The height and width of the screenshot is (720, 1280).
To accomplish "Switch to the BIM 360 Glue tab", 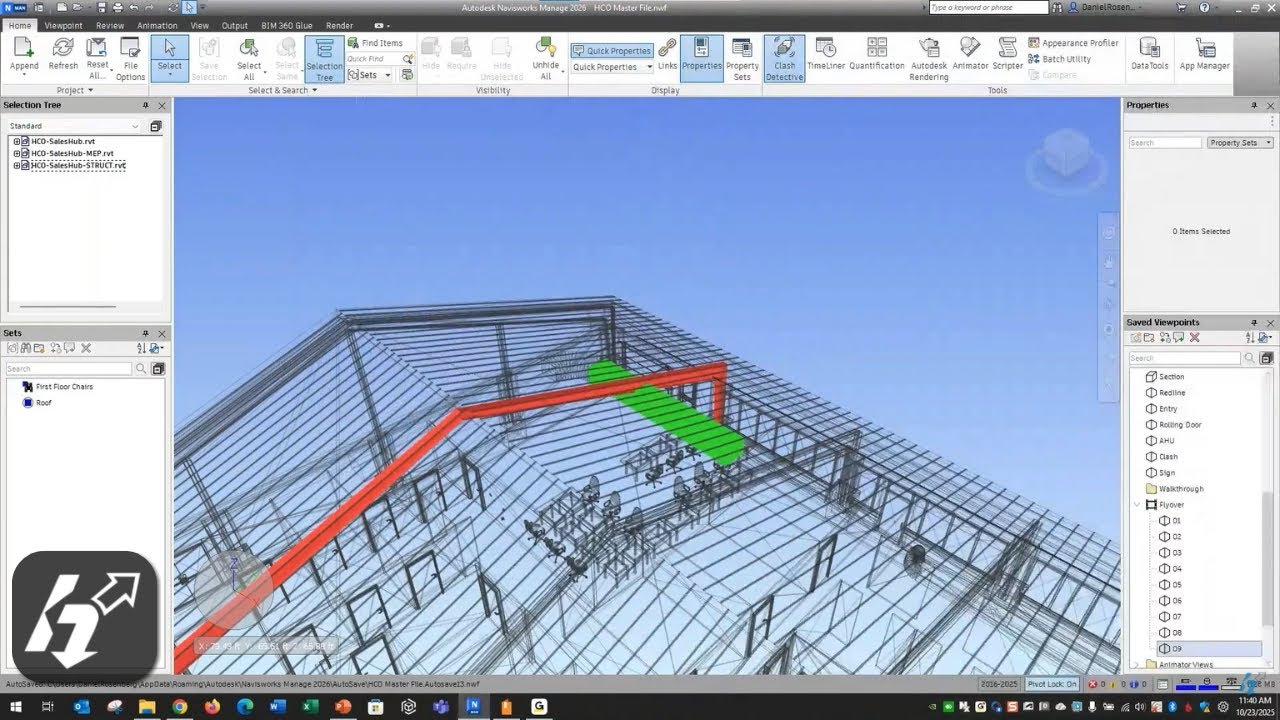I will pos(289,26).
